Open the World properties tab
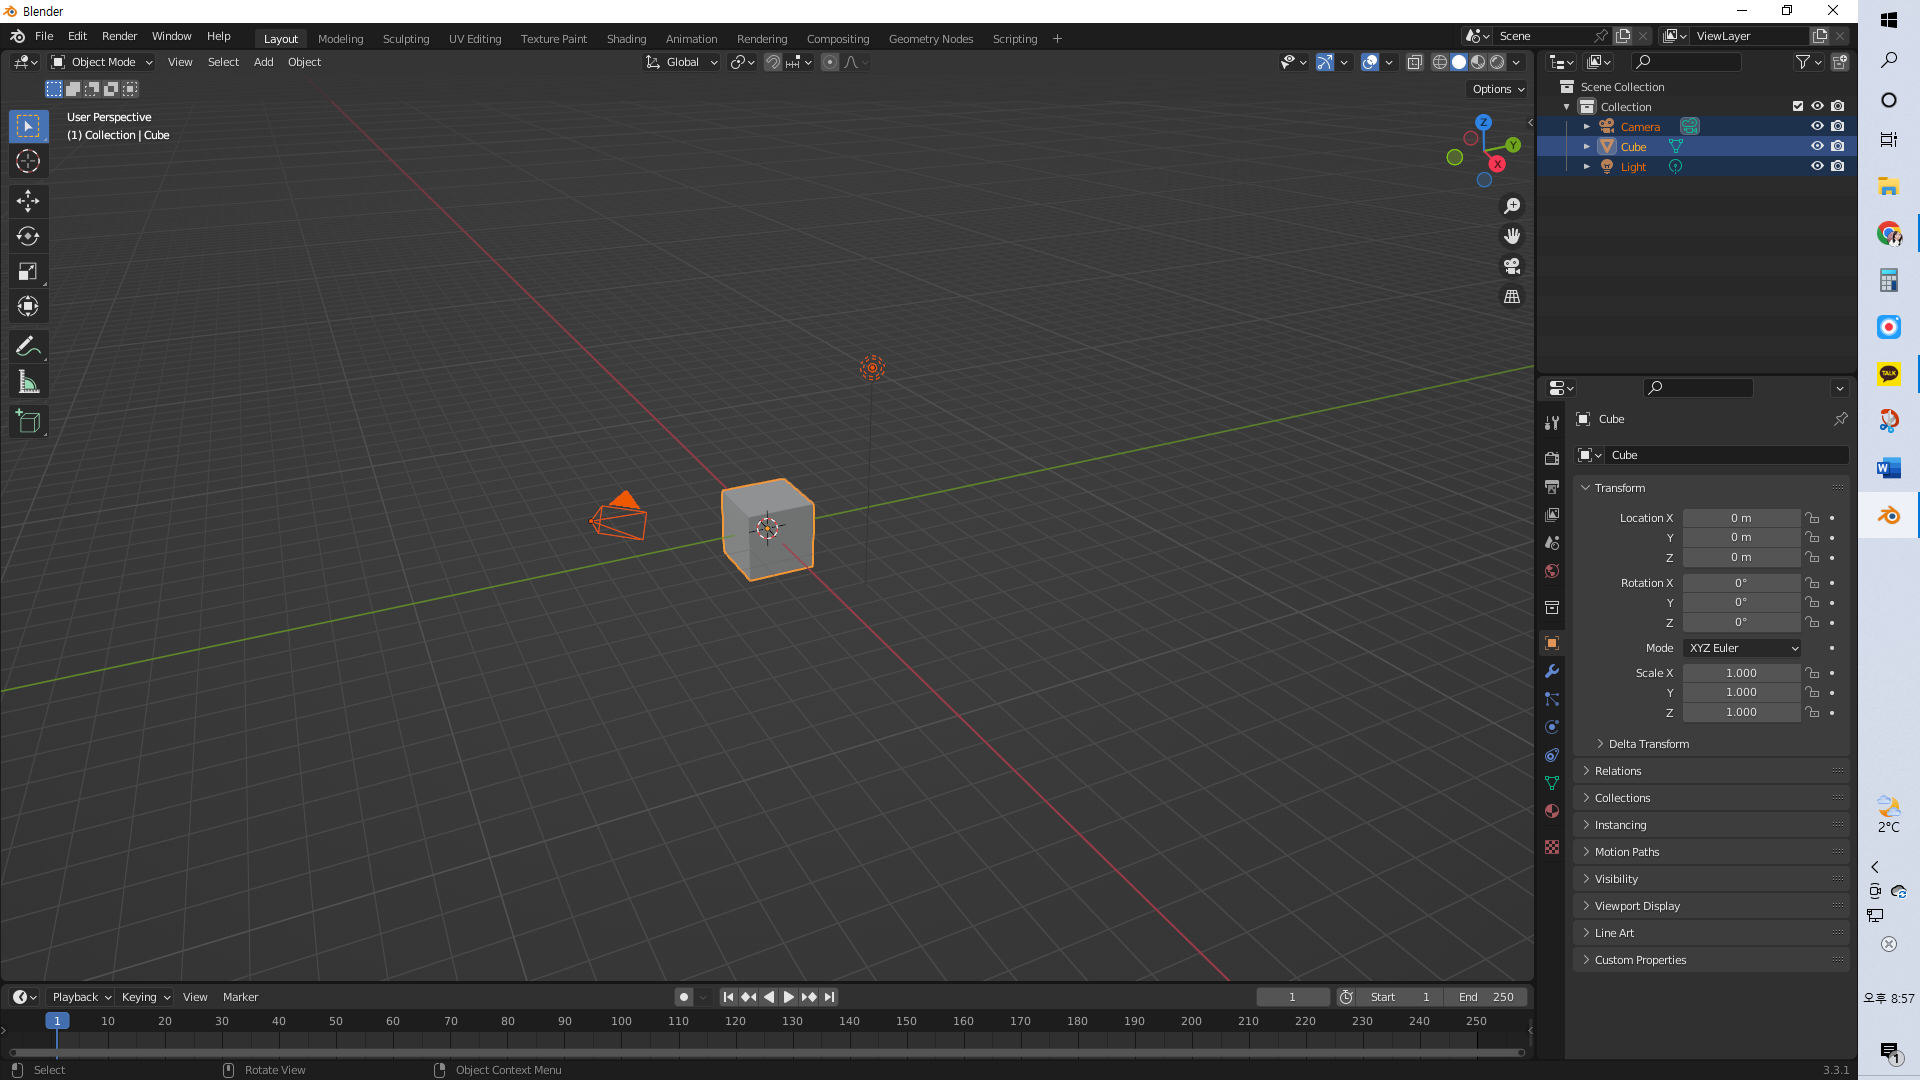Screen dimensions: 1920x1080 [x=1552, y=571]
